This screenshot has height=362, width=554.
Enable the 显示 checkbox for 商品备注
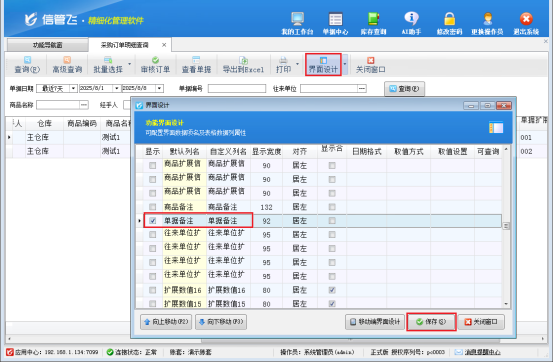[x=153, y=207]
